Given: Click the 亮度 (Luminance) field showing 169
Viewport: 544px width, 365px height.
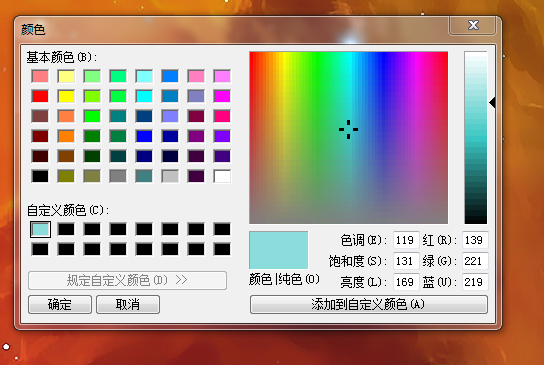Looking at the screenshot, I should point(406,282).
